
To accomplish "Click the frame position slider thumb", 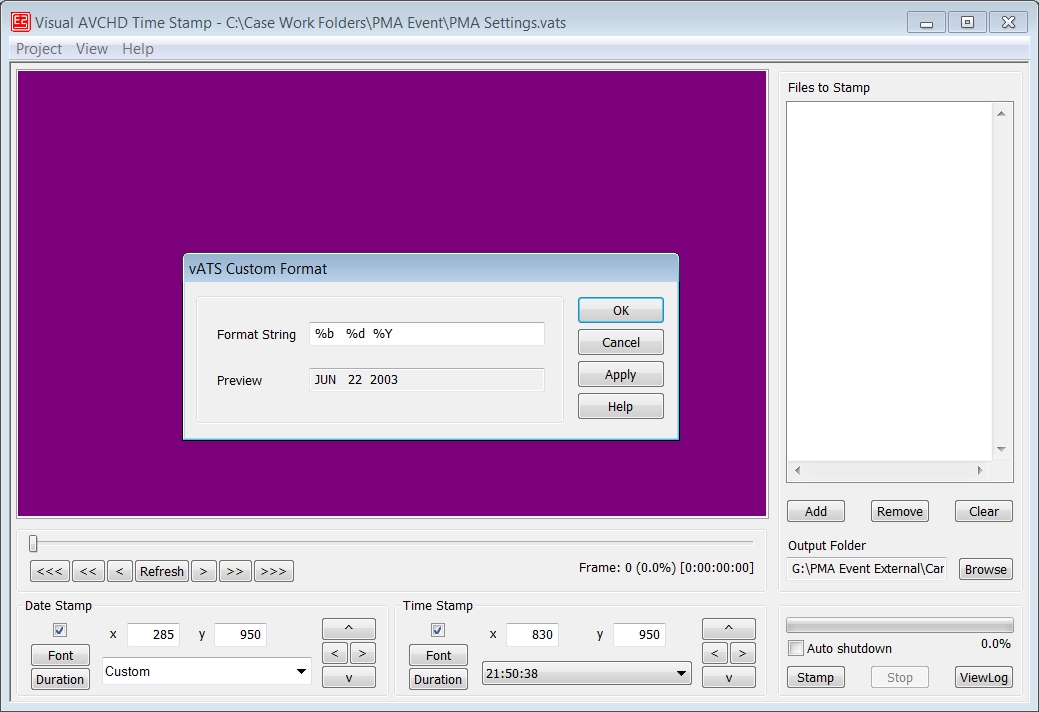I will click(33, 544).
